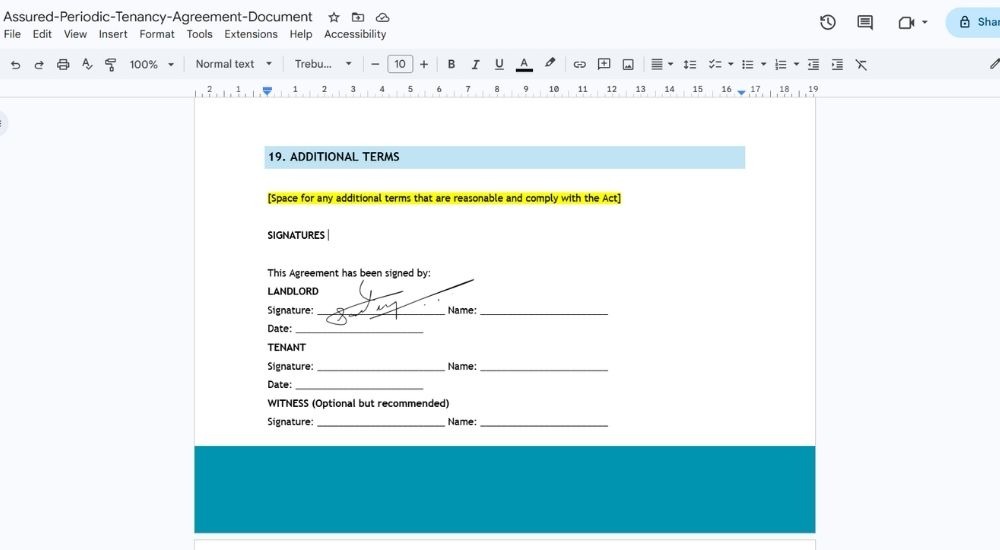Click the right indent marker on ruler
This screenshot has width=1000, height=550.
(741, 93)
